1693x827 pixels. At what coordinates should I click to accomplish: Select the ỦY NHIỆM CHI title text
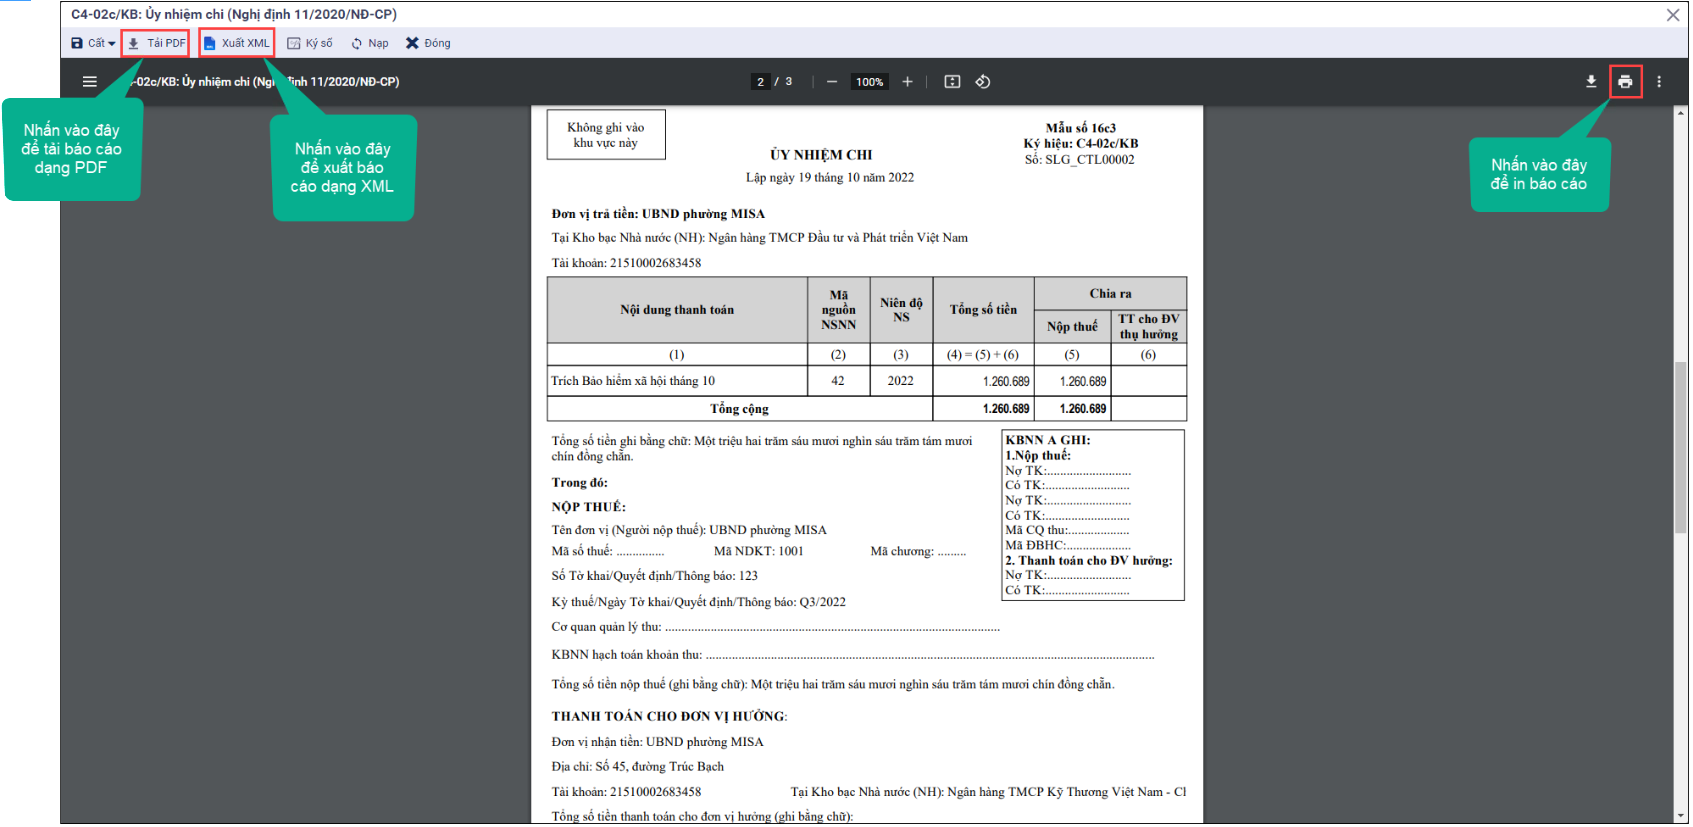point(821,155)
